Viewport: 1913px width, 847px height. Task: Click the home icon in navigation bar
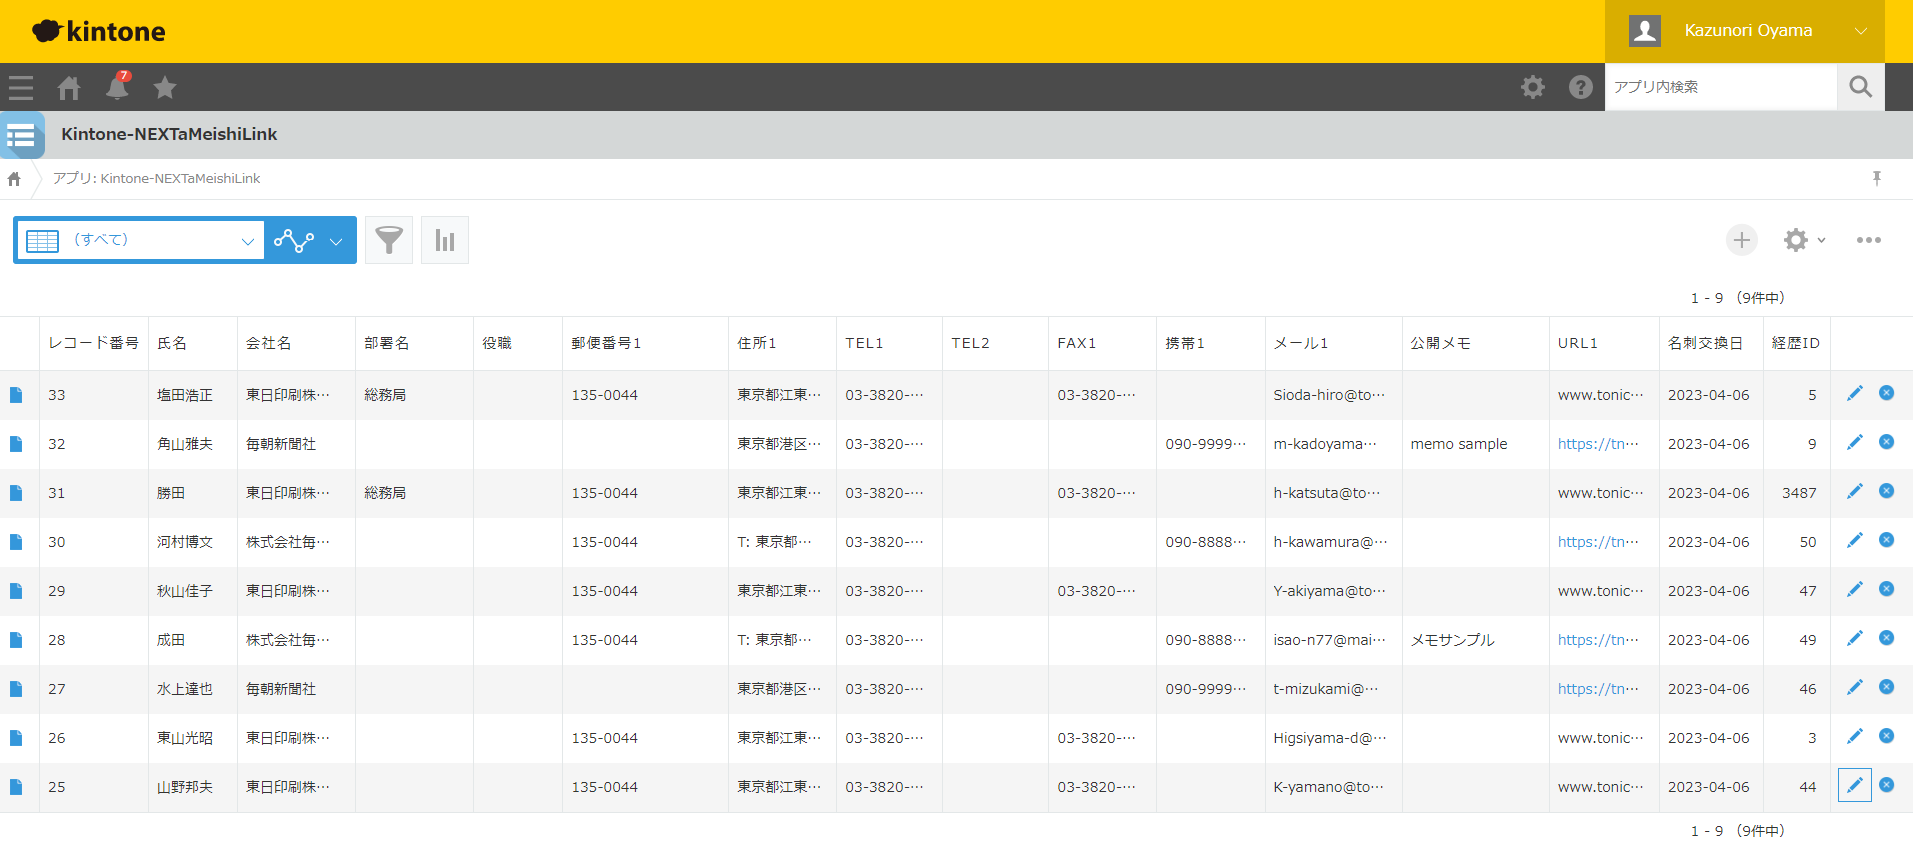coord(69,88)
